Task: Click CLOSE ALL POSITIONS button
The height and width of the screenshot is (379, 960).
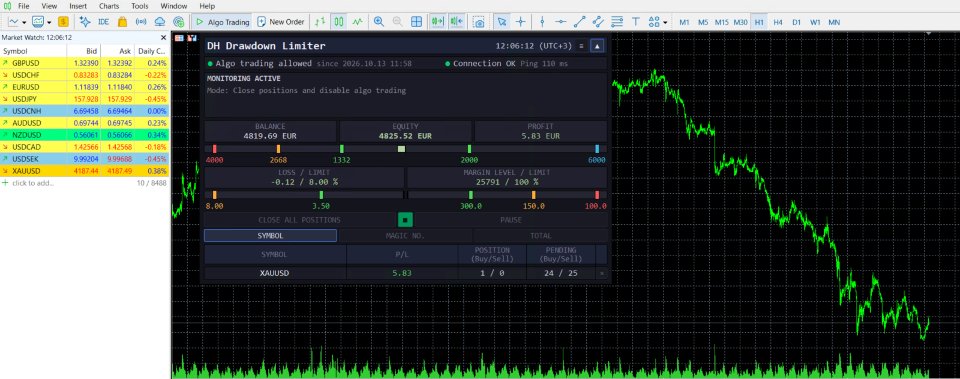Action: [299, 220]
